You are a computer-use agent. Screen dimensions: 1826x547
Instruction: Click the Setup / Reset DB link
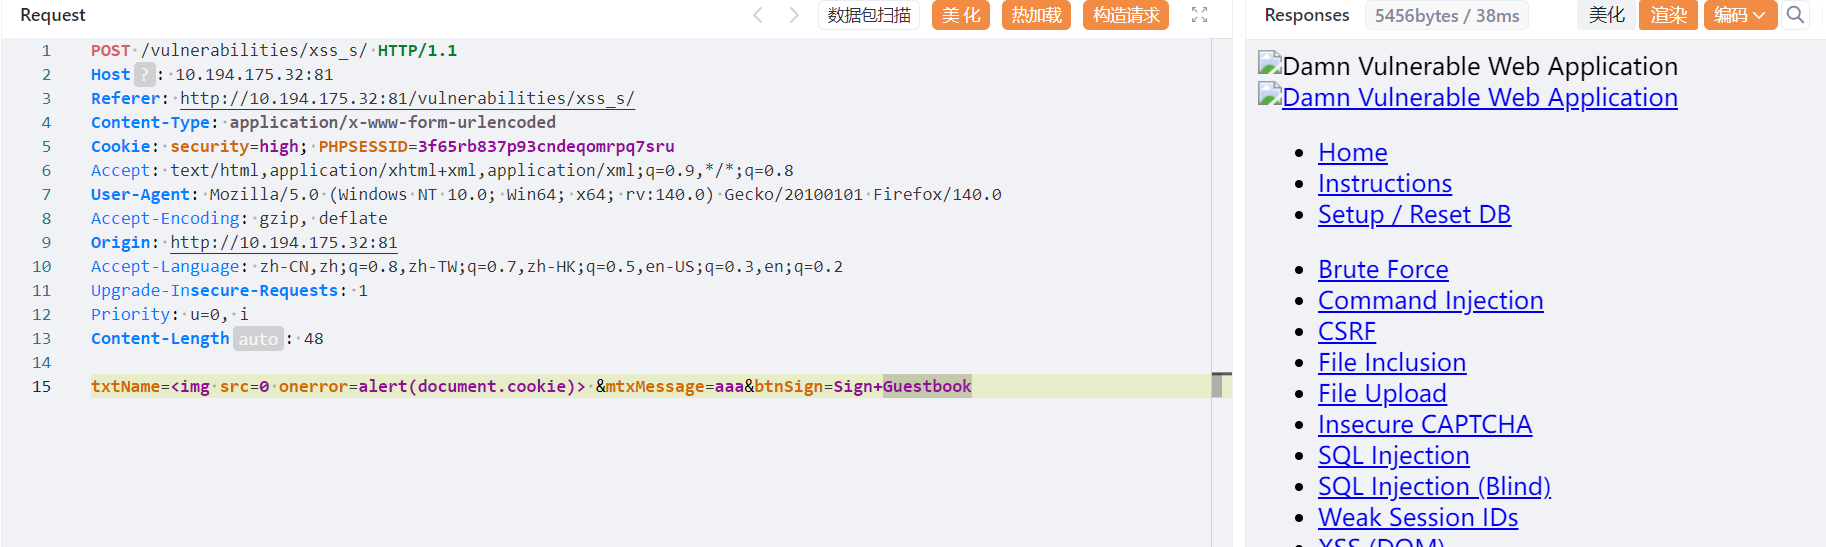click(1413, 215)
